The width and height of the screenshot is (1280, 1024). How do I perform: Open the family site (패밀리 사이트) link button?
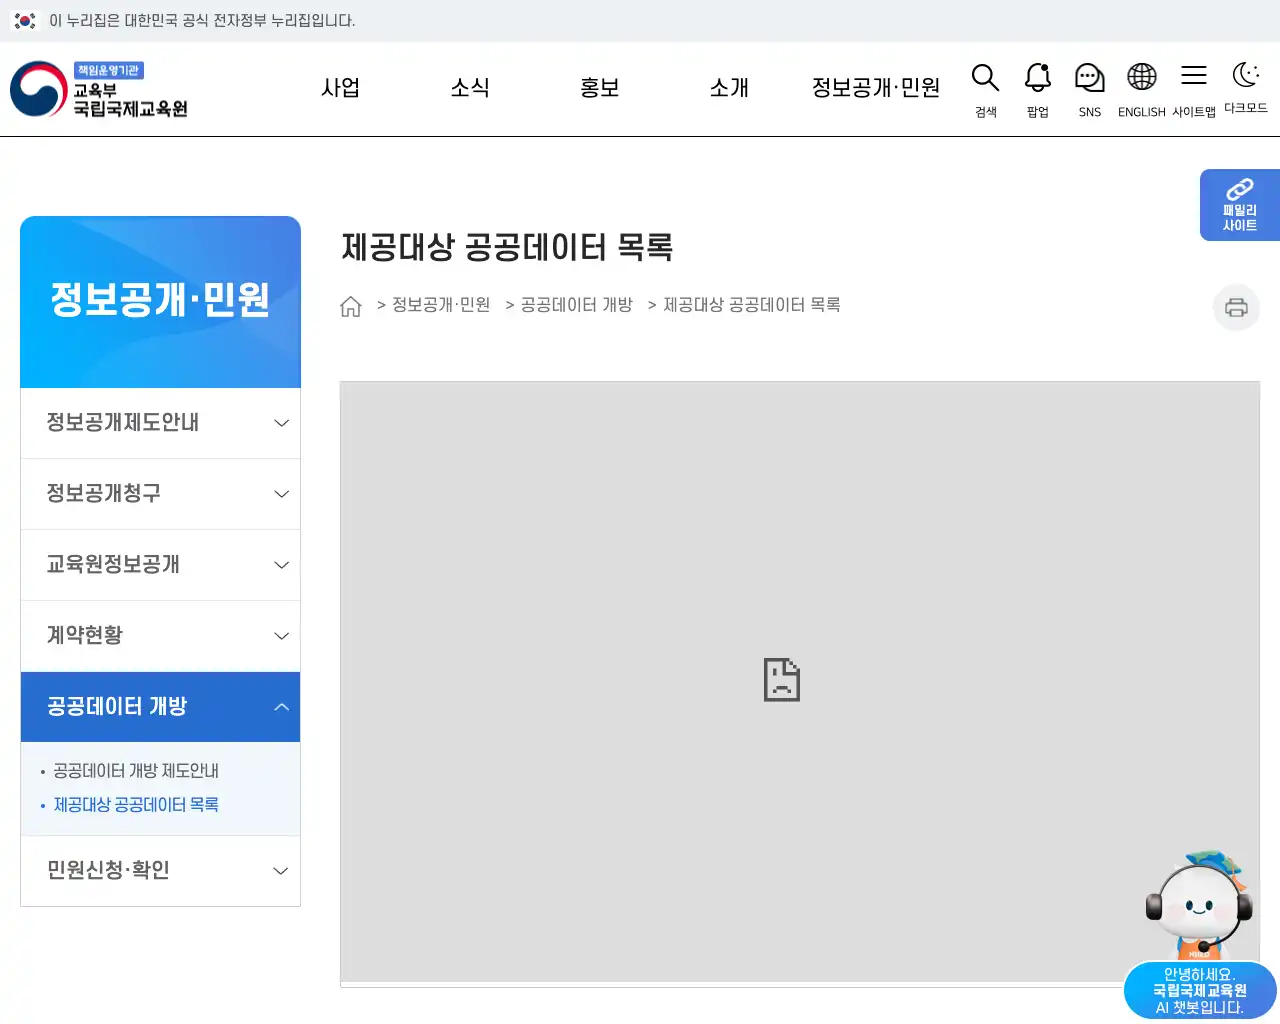[x=1240, y=205]
